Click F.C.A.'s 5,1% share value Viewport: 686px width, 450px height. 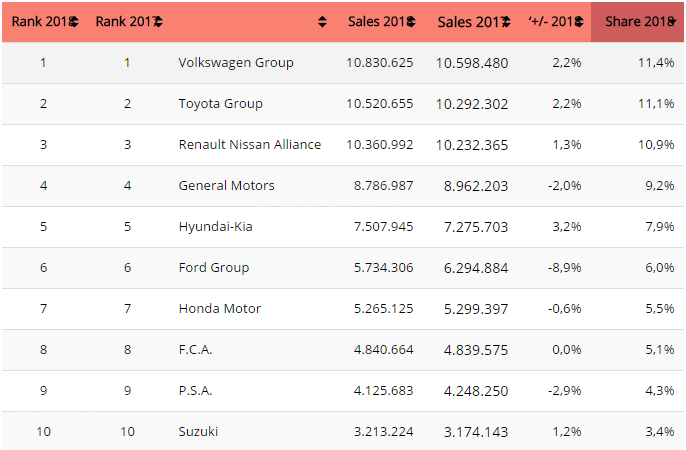(x=660, y=350)
